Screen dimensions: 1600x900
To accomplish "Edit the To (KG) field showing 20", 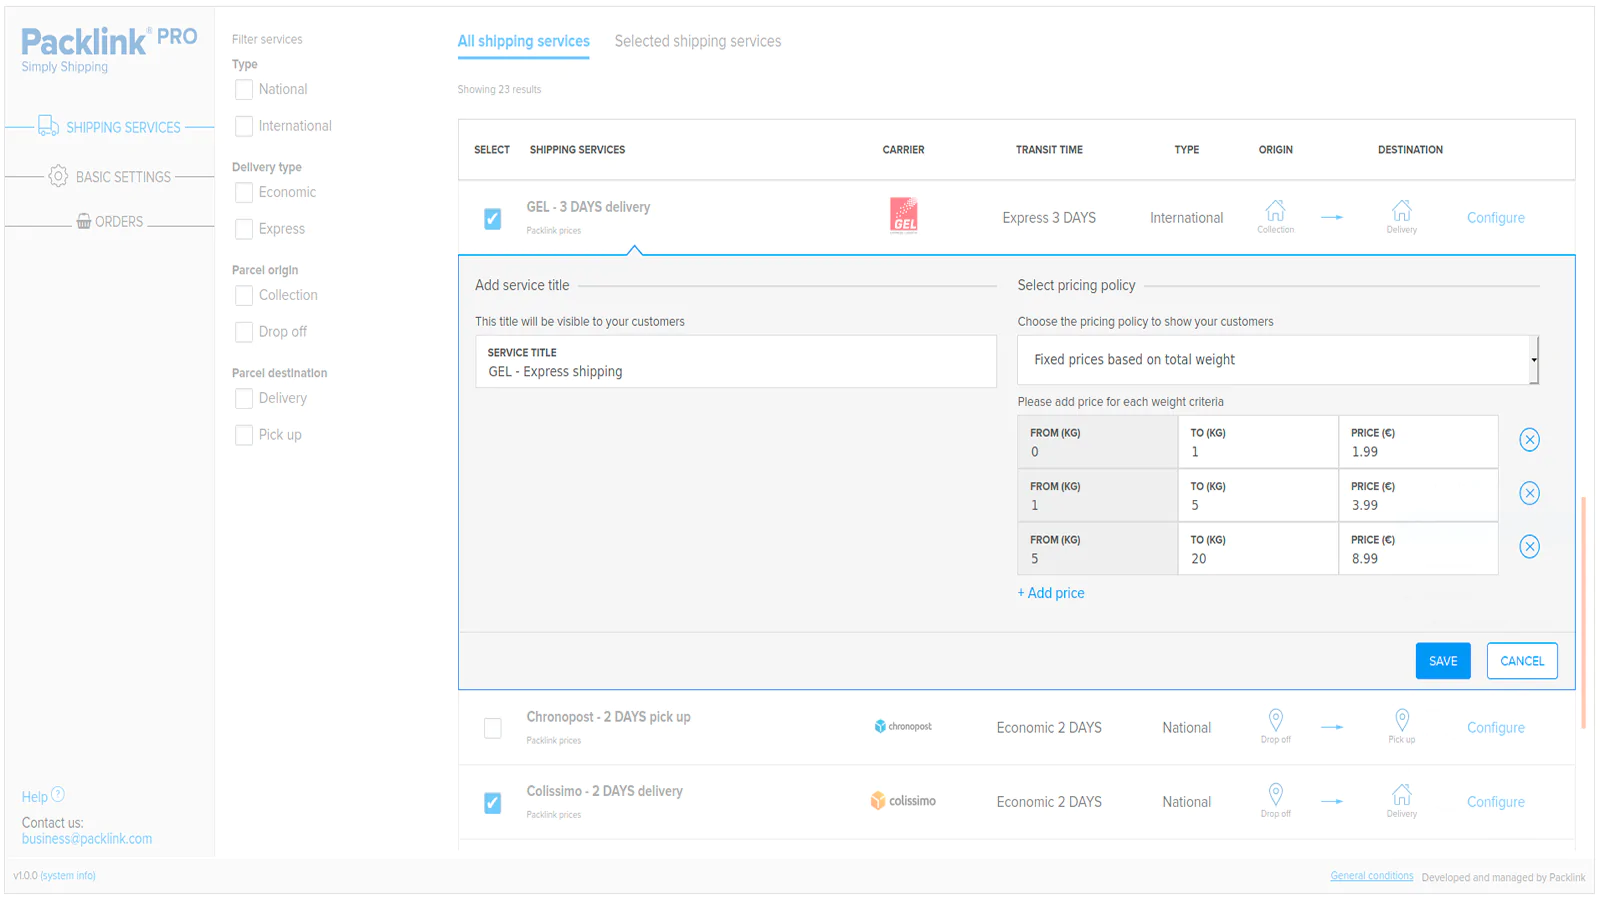I will (x=1258, y=549).
